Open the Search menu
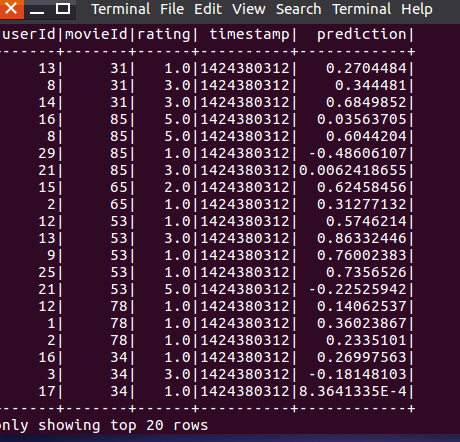This screenshot has width=460, height=442. pos(299,9)
